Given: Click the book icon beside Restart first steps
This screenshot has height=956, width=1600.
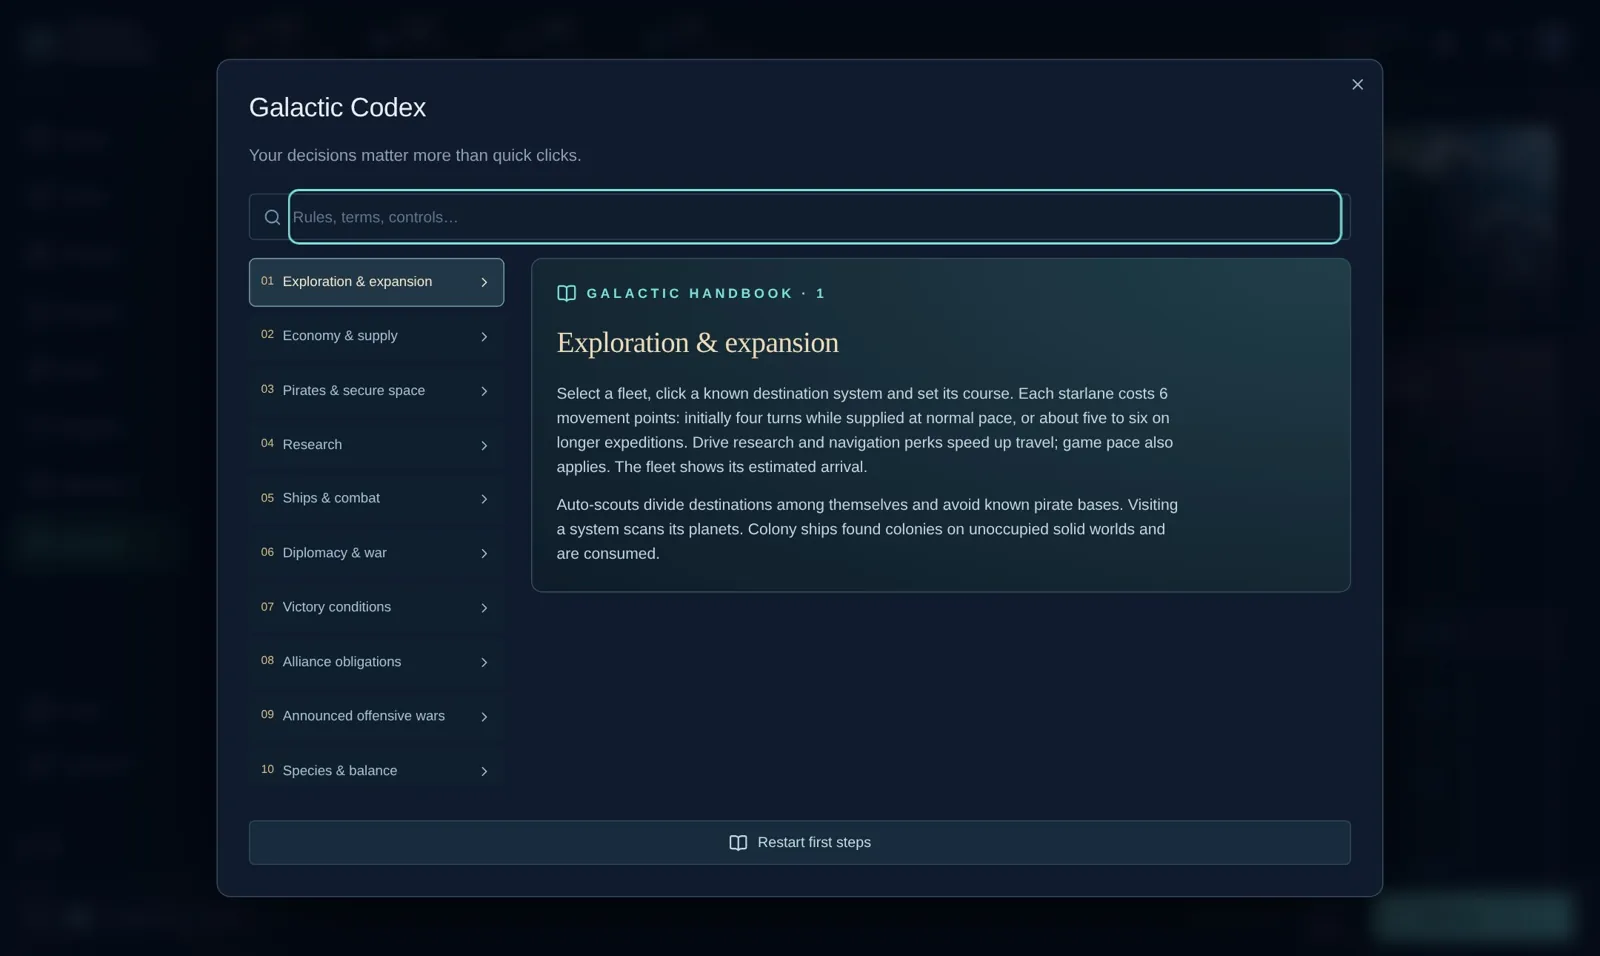Looking at the screenshot, I should pos(738,843).
